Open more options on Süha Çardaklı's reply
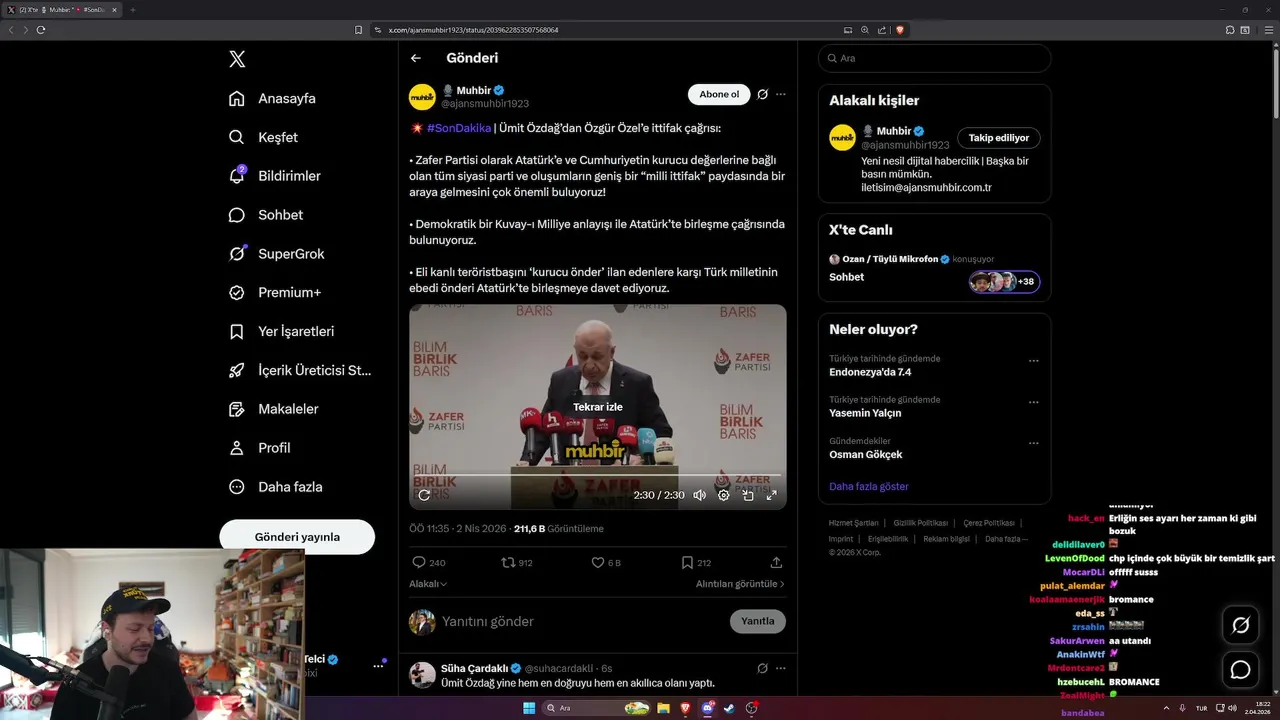Viewport: 1280px width, 720px height. [781, 668]
